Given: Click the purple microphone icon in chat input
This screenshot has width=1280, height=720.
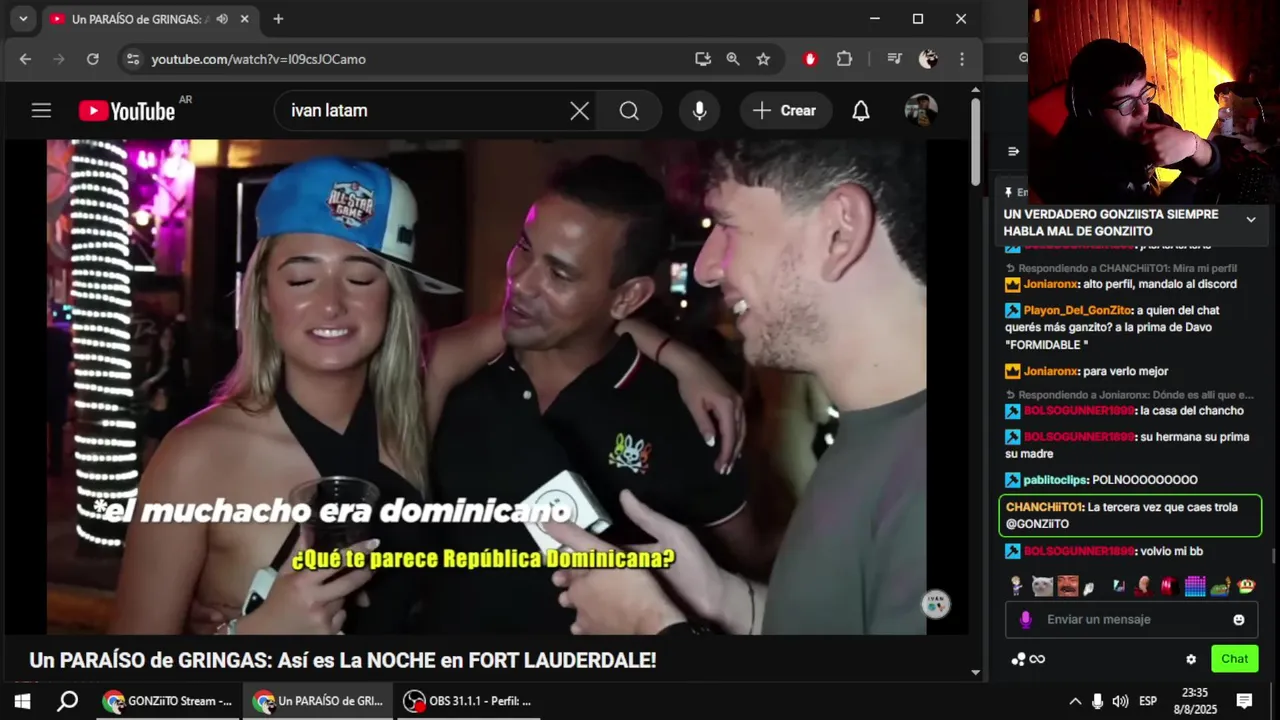Looking at the screenshot, I should point(1025,619).
